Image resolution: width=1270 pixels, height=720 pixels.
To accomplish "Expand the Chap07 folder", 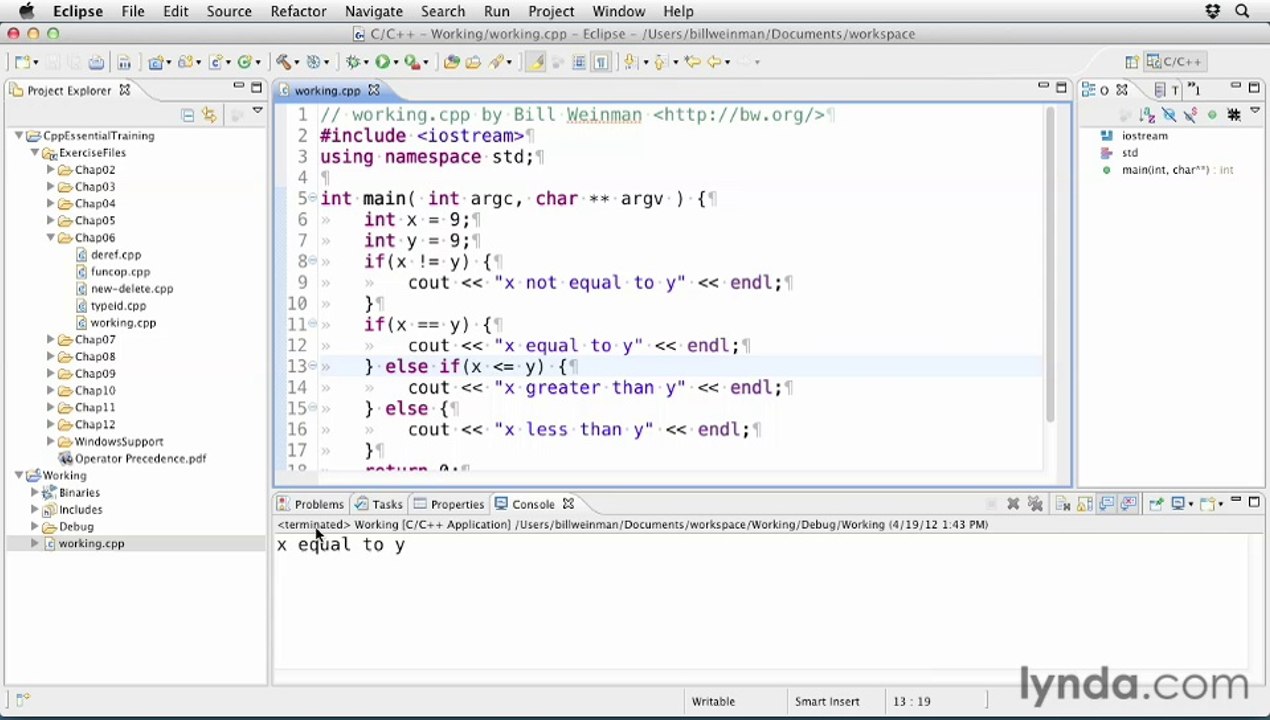I will [51, 340].
